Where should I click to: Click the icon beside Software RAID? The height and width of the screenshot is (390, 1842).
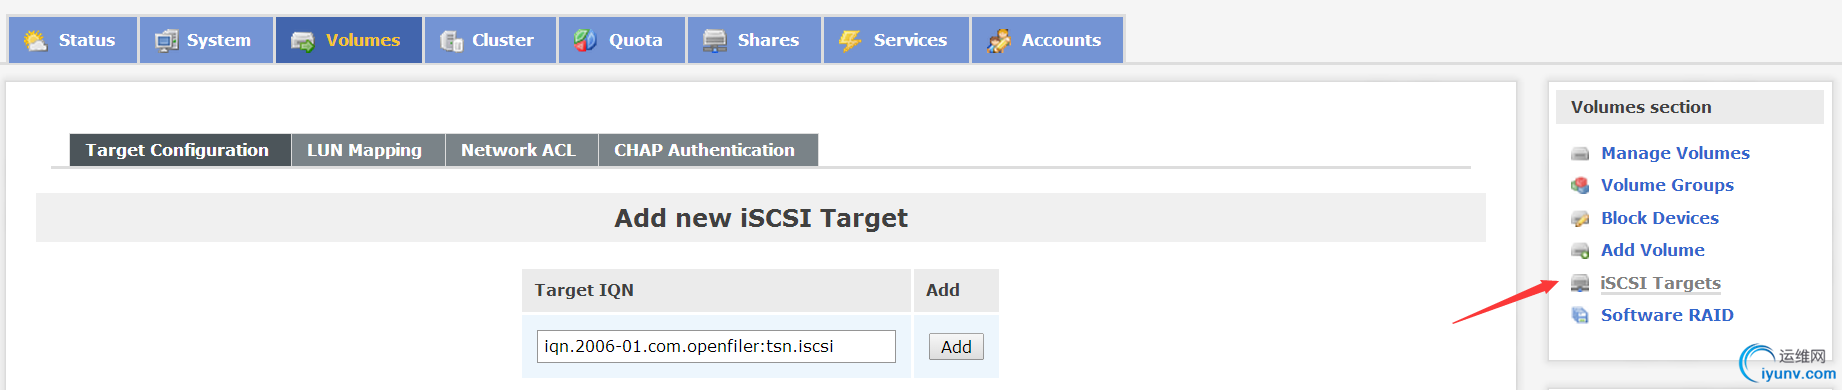click(1580, 316)
